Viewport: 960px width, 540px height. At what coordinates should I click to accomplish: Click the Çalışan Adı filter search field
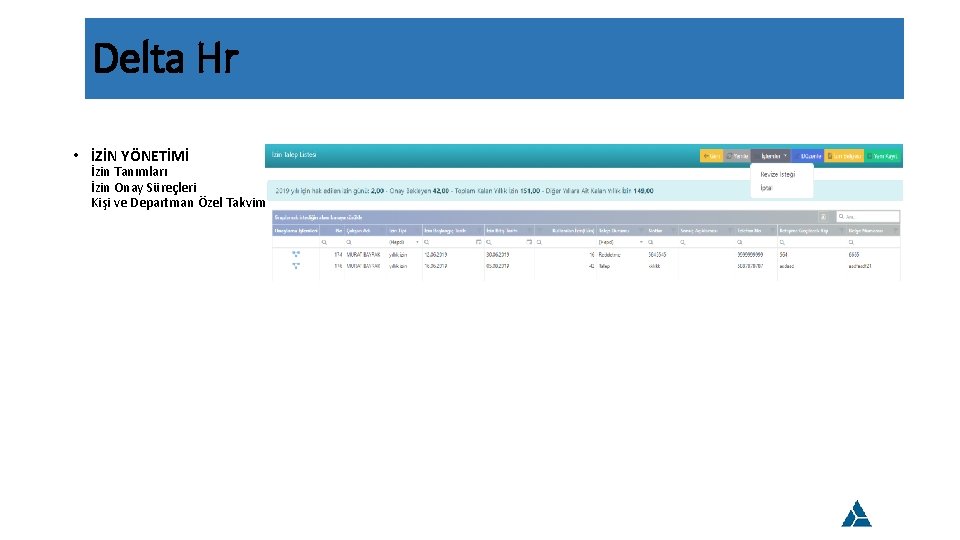click(366, 242)
